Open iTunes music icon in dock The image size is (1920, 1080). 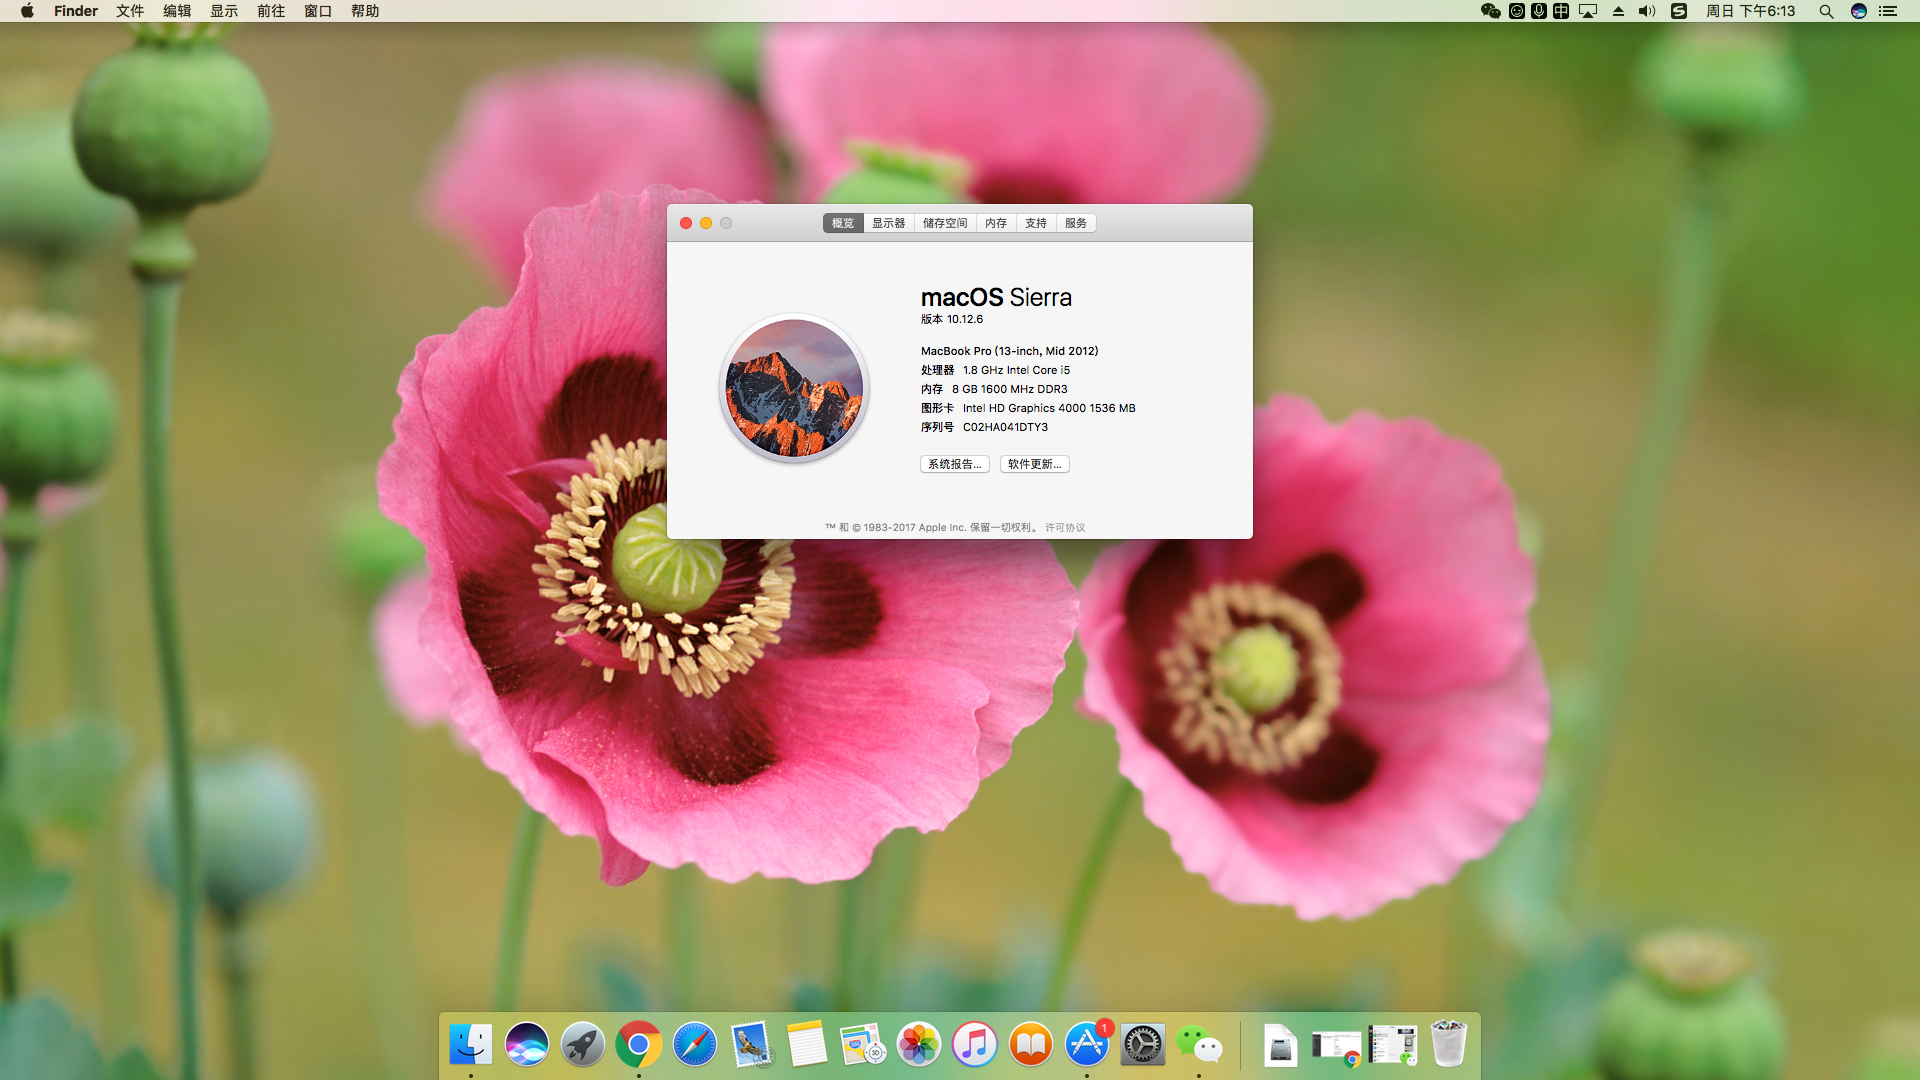(975, 1046)
